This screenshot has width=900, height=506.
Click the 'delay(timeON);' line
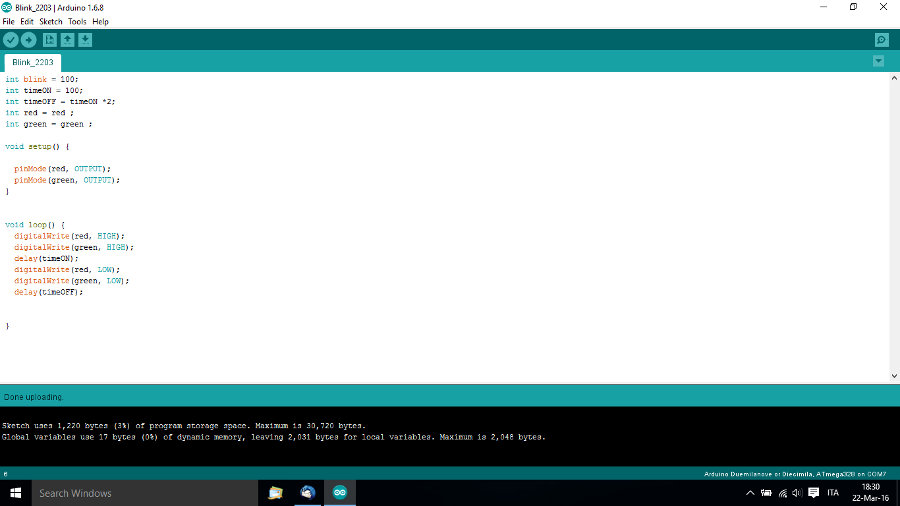pyautogui.click(x=46, y=258)
